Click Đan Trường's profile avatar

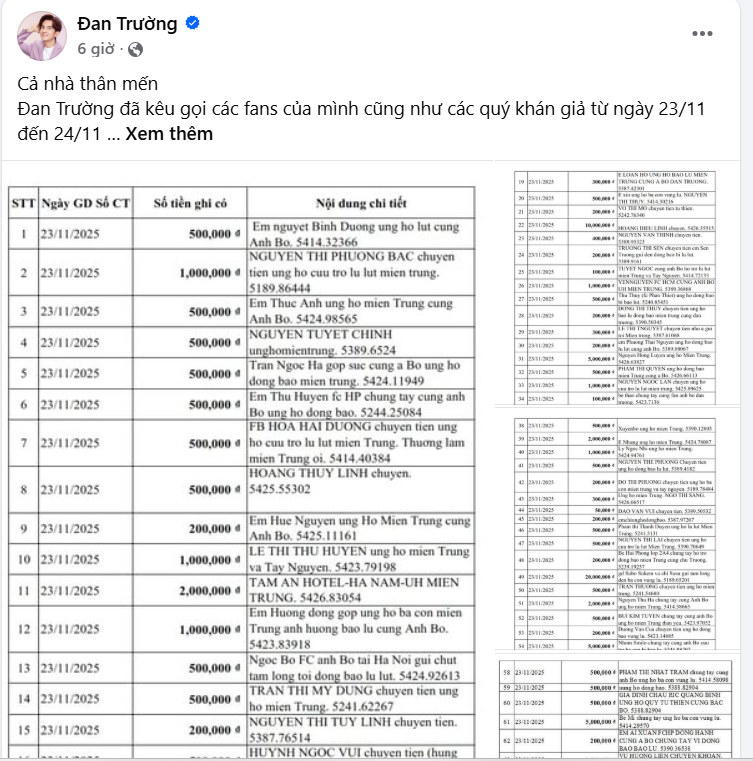(x=39, y=34)
